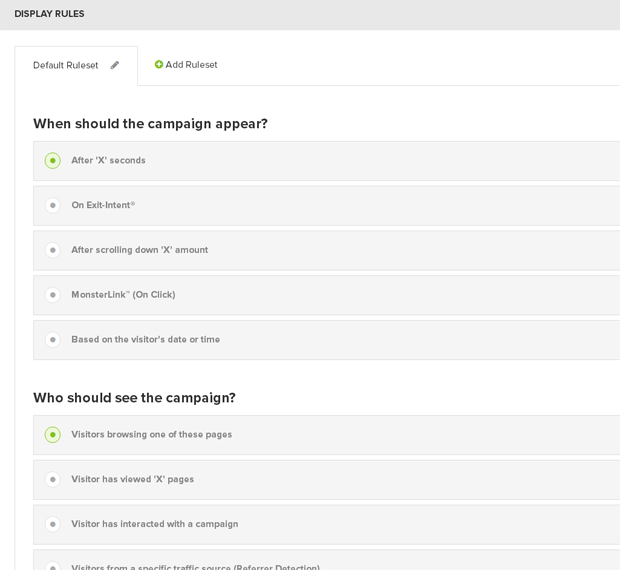The height and width of the screenshot is (570, 620).
Task: Enable the On Exit-Intent radio option
Action: [x=53, y=206]
